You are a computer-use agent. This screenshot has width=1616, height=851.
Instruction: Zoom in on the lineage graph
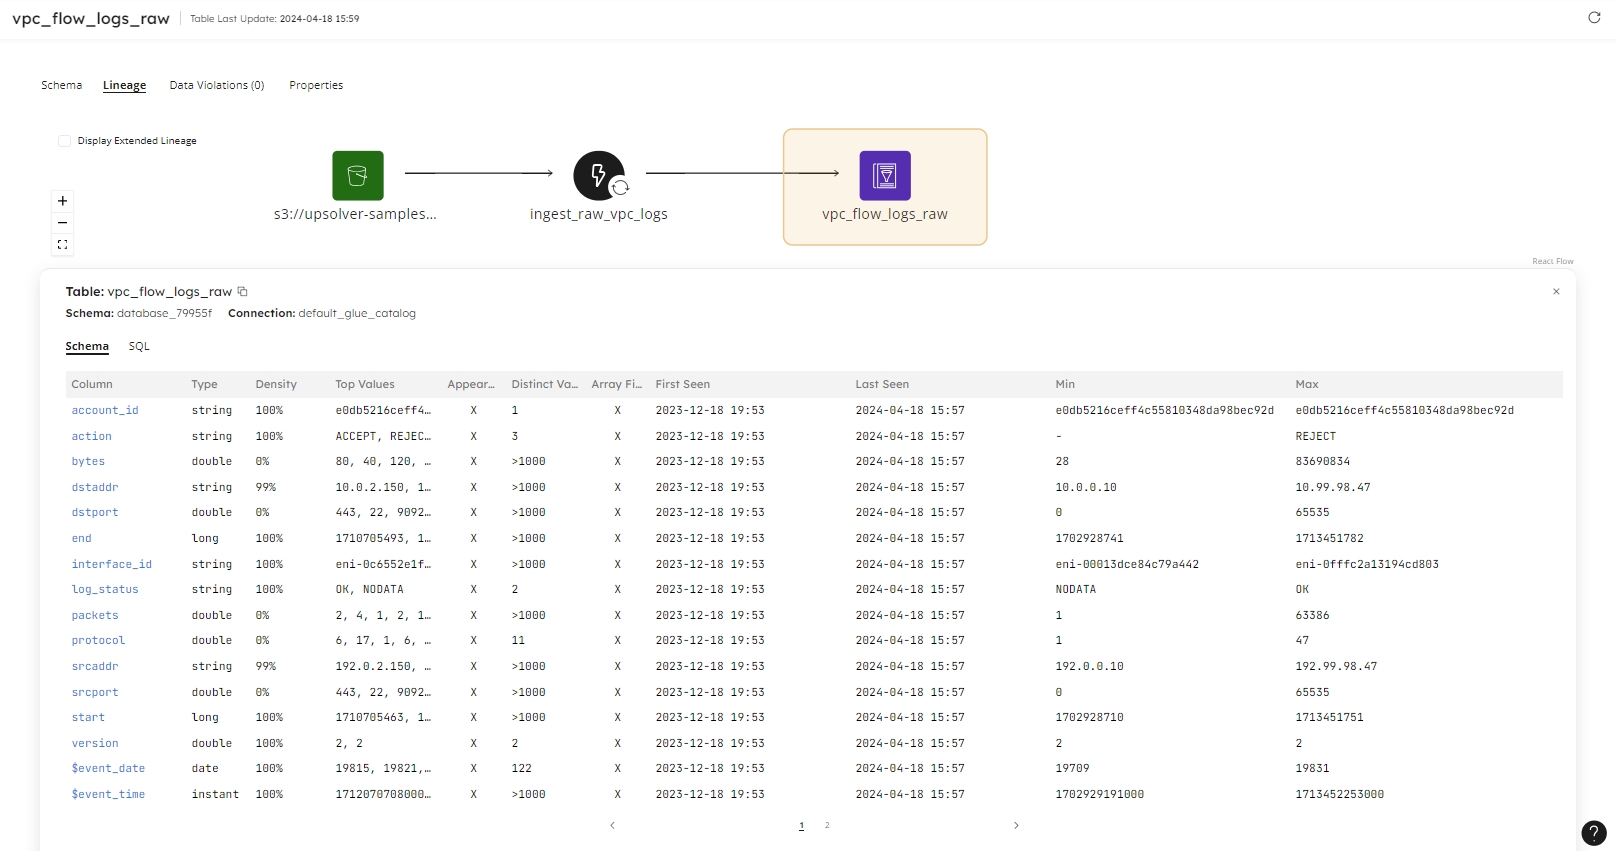(62, 201)
